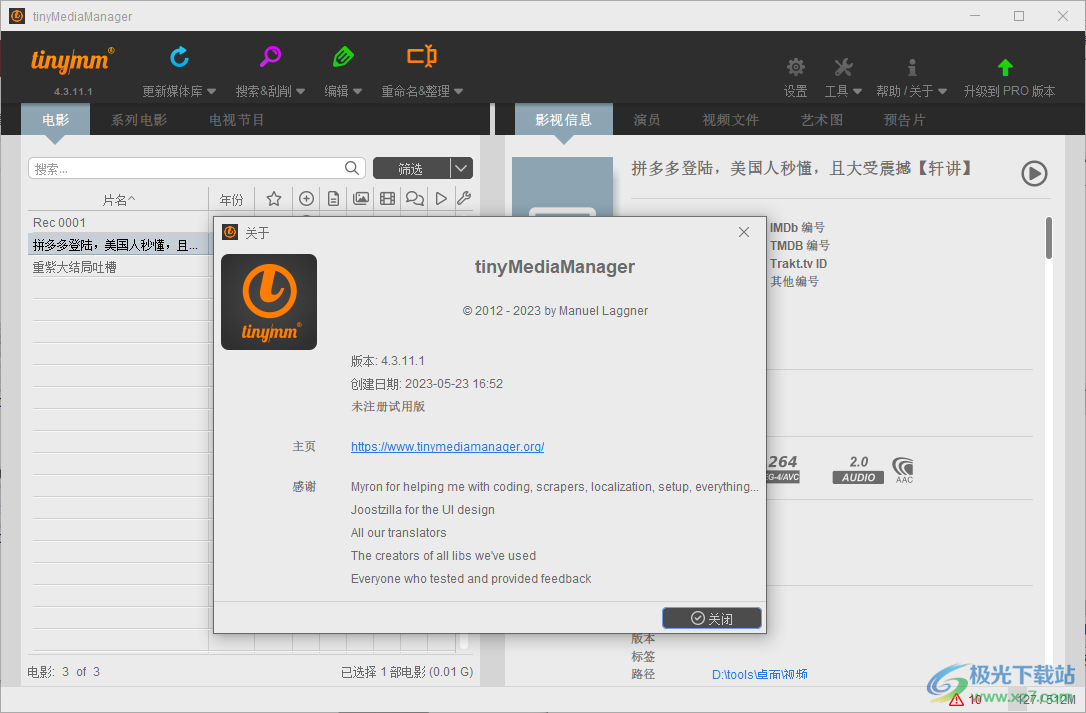Screen dimensions: 1086x713
Task: Sort by the NFO document column icon
Action: click(x=333, y=199)
